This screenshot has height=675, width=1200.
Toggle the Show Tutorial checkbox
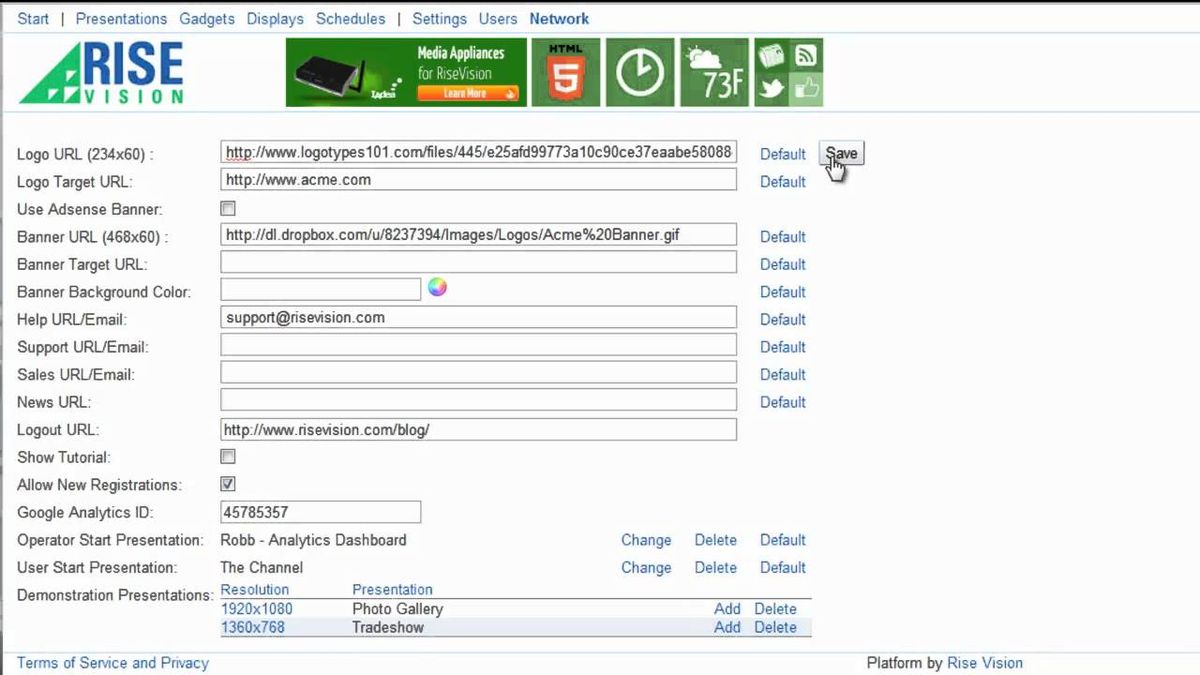(228, 457)
